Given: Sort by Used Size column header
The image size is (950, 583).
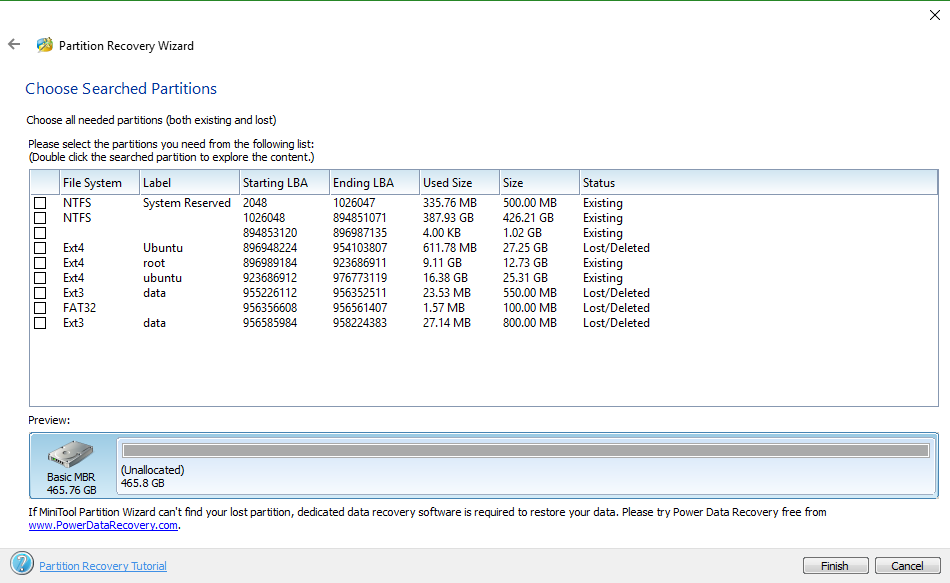Looking at the screenshot, I should (x=459, y=182).
